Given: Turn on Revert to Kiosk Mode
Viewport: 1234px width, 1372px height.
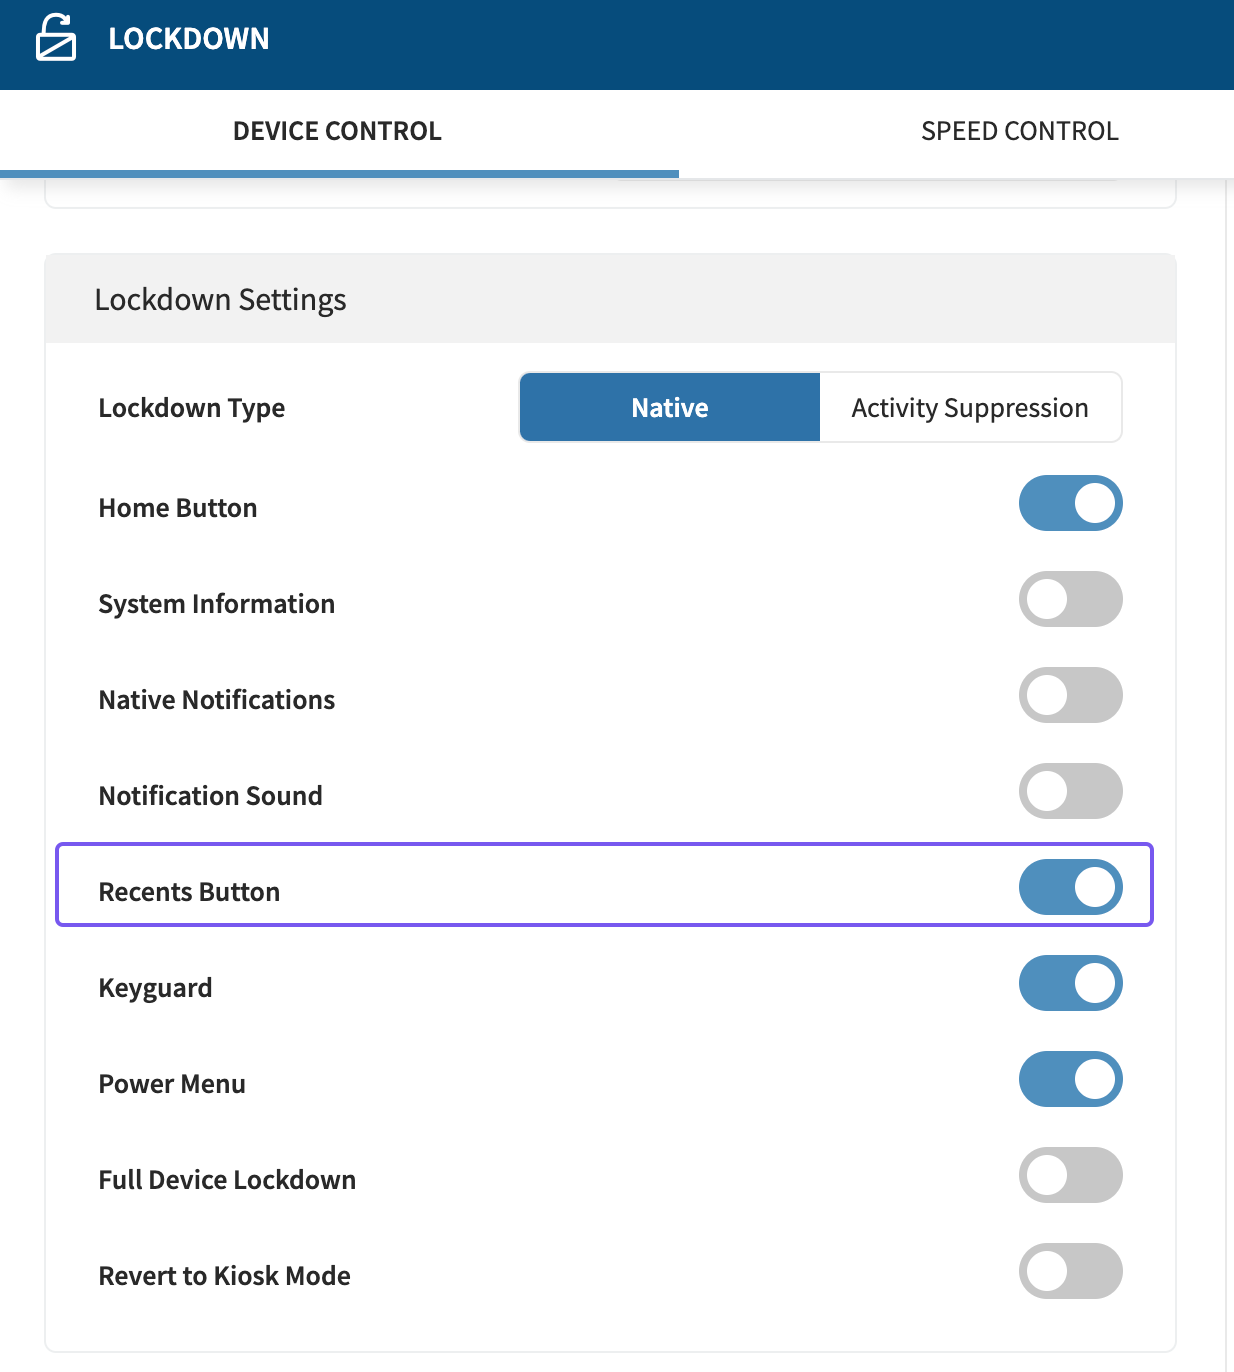Looking at the screenshot, I should click(1070, 1271).
